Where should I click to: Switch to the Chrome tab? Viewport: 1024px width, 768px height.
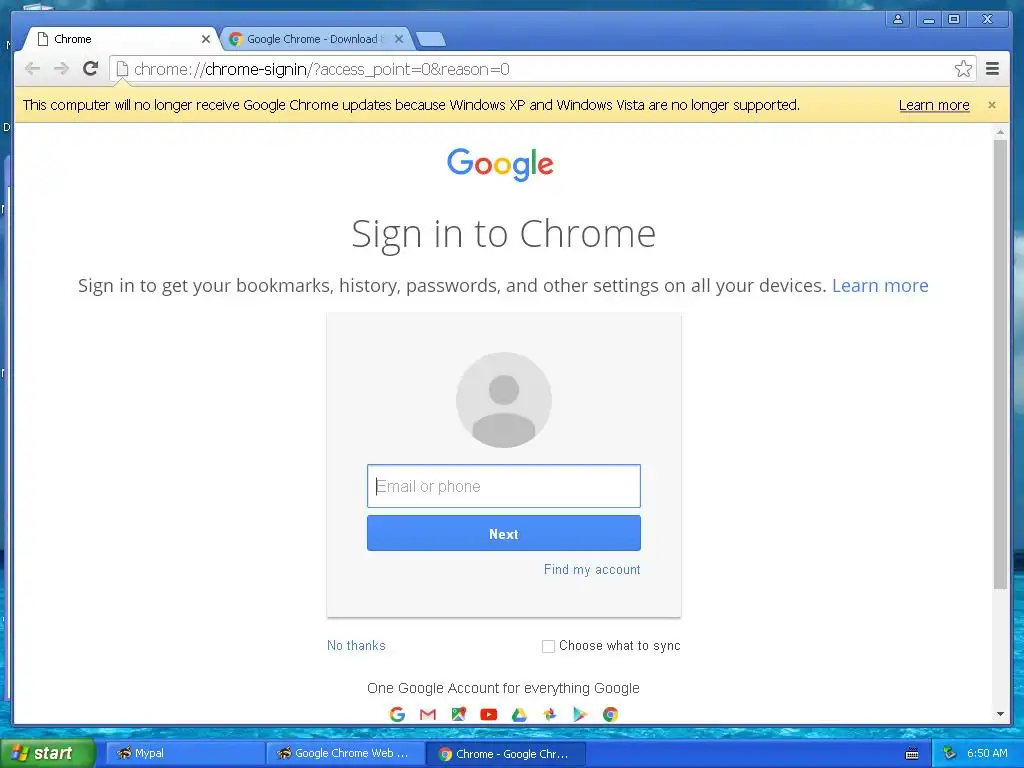tap(121, 39)
